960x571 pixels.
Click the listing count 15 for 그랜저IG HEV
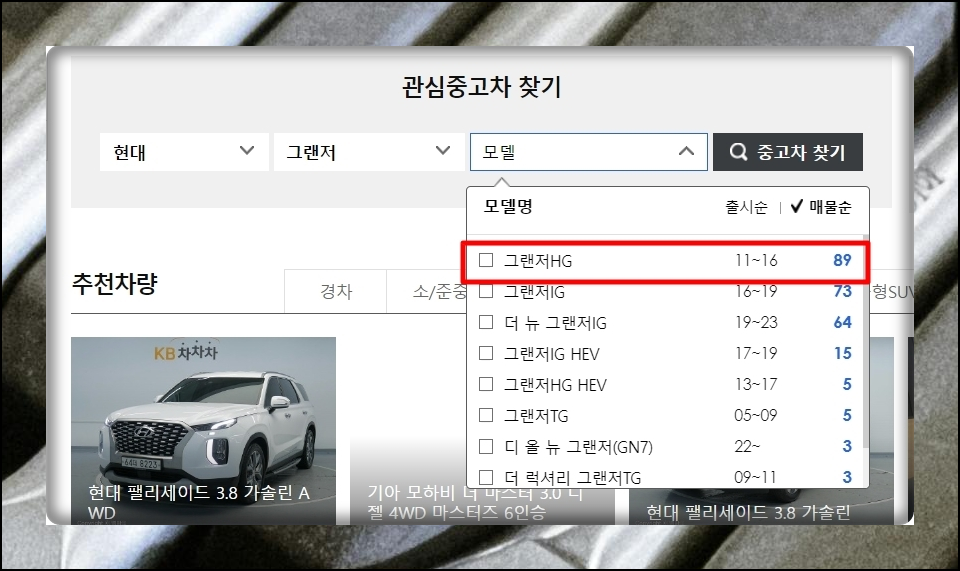coord(842,353)
